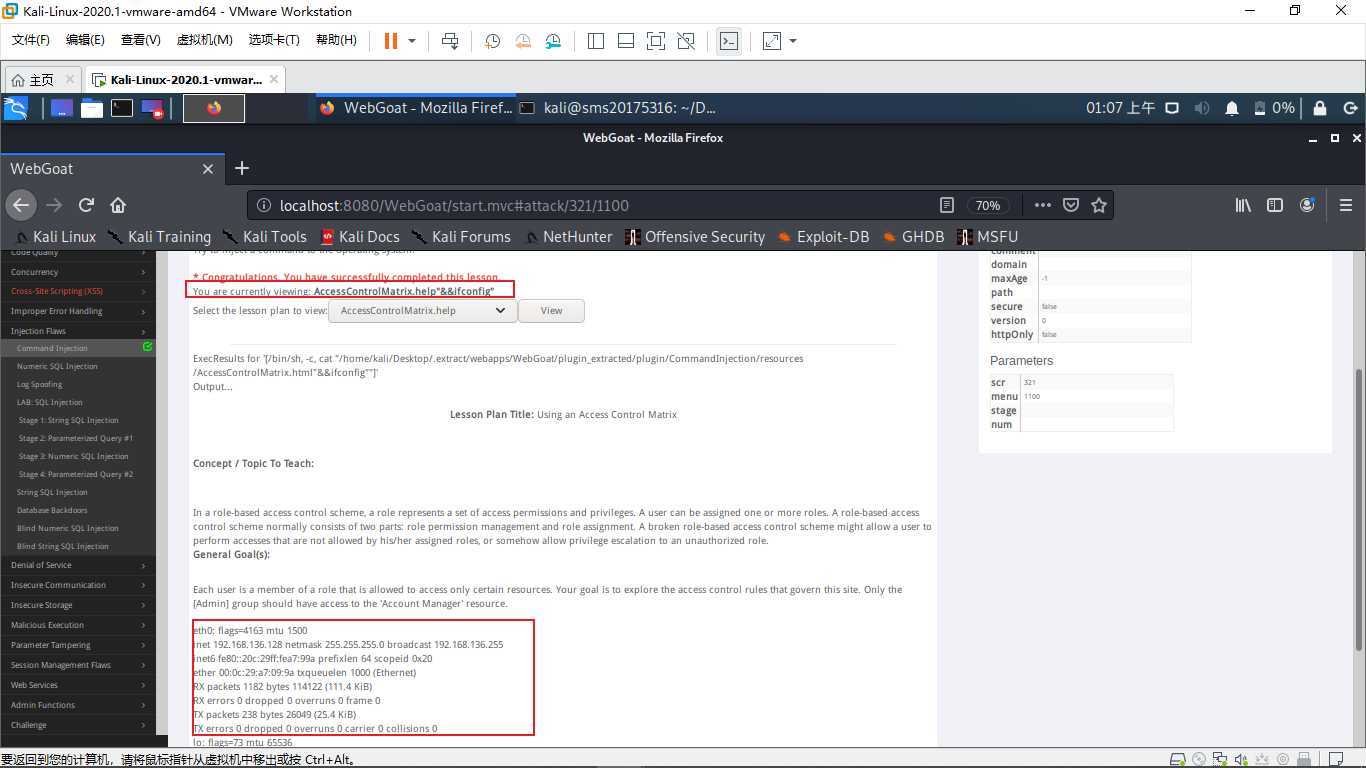The image size is (1366, 768).
Task: Select the Command Injection lesson
Action: [x=77, y=348]
